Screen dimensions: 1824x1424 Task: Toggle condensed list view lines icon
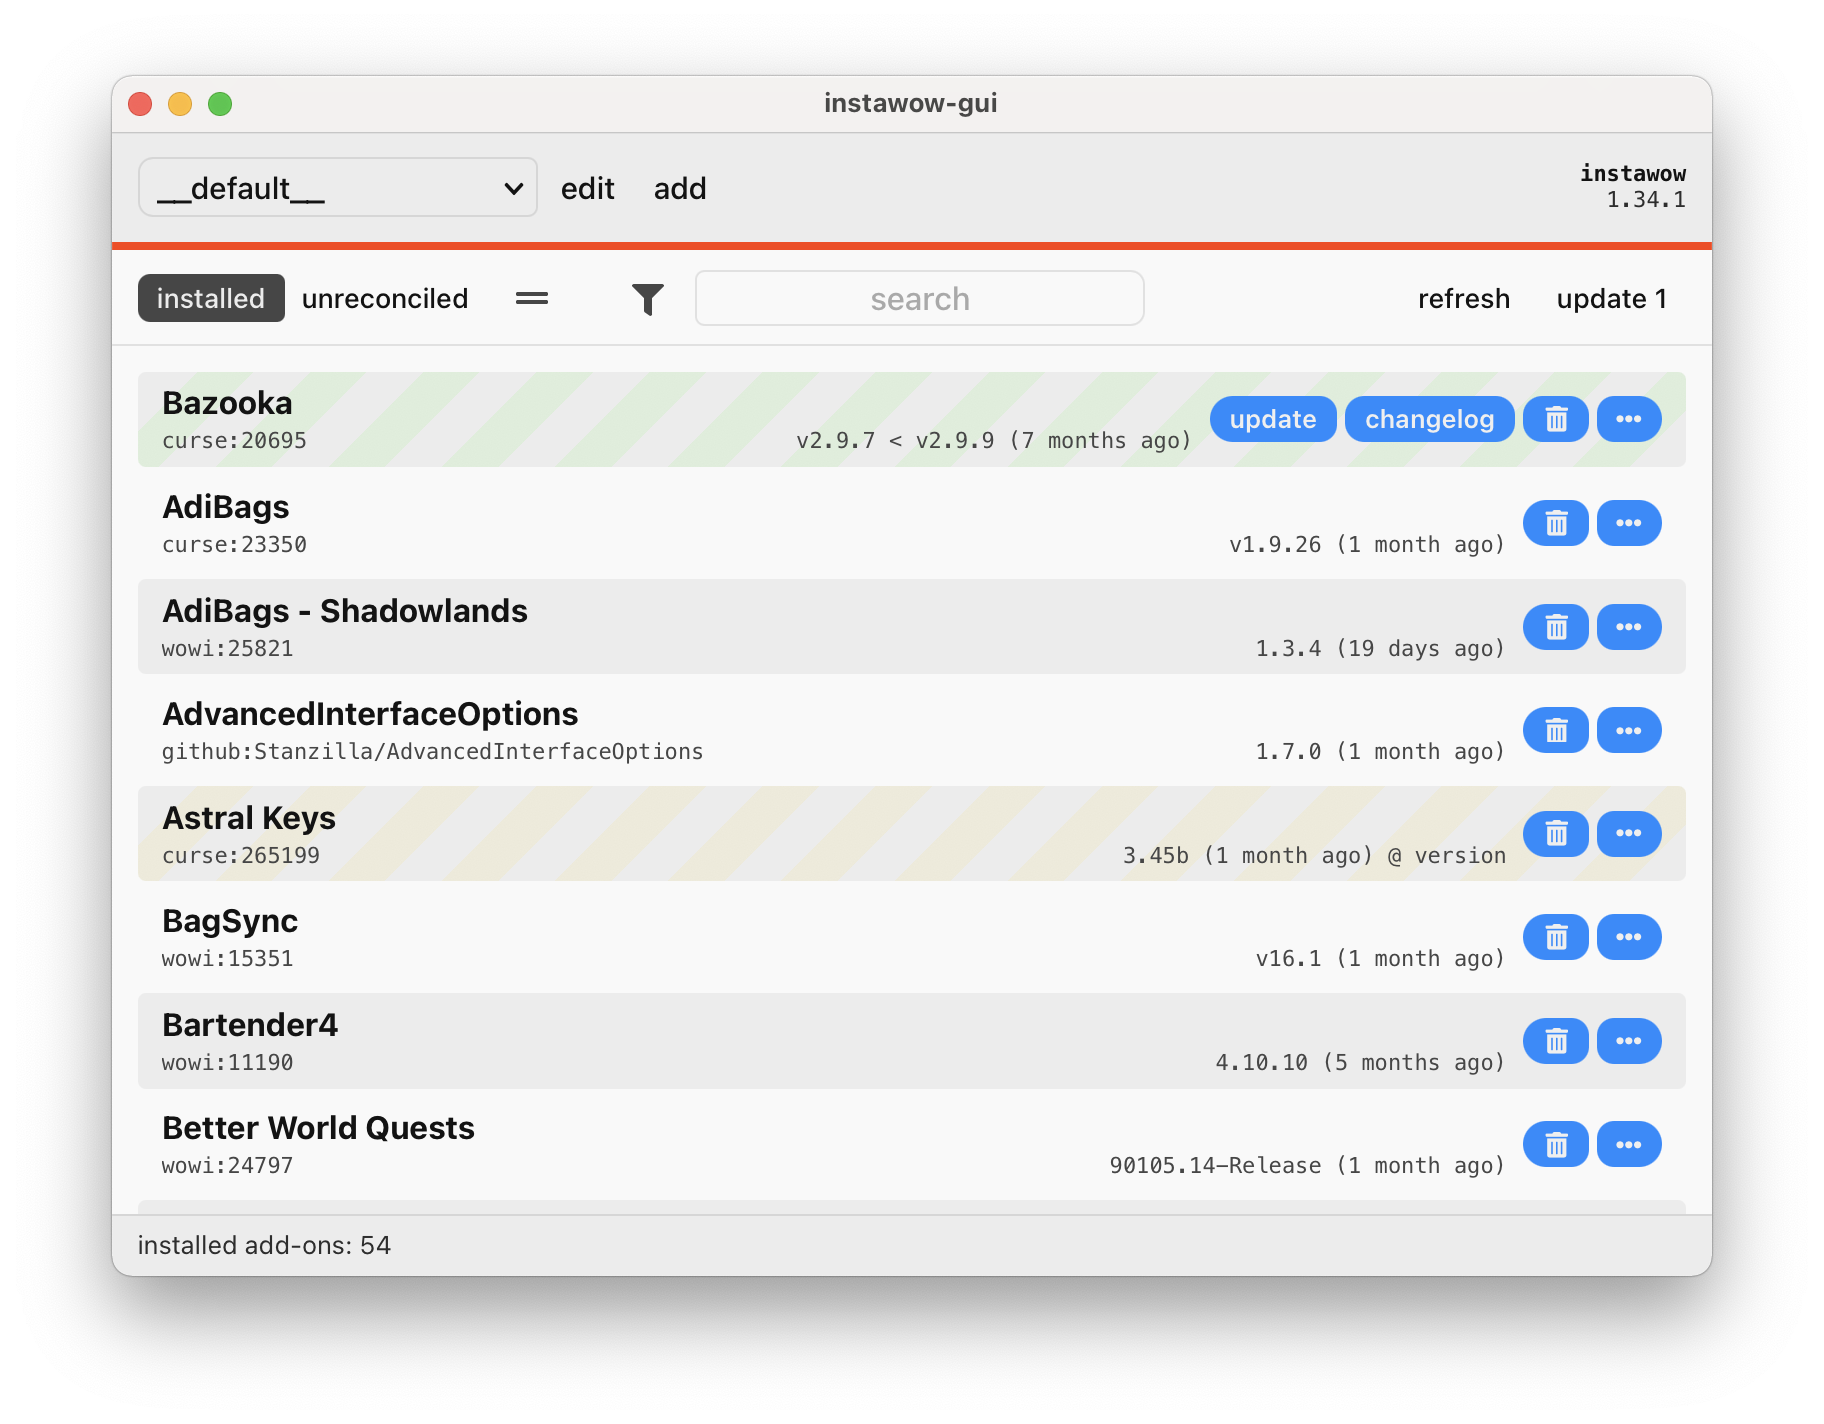coord(532,298)
